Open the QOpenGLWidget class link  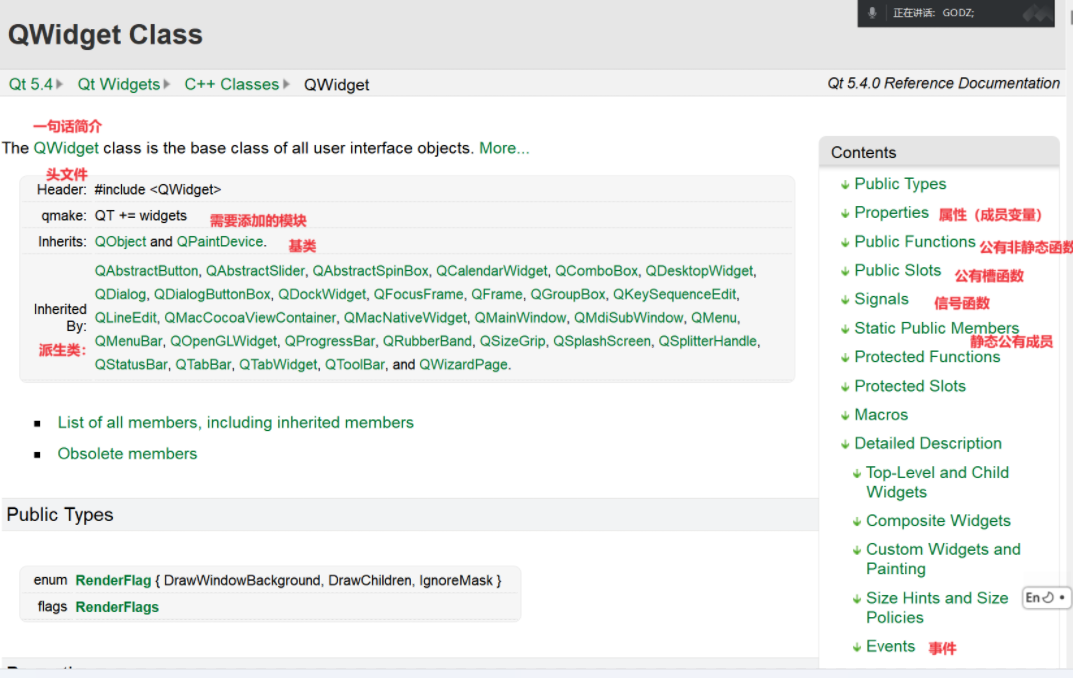click(223, 341)
